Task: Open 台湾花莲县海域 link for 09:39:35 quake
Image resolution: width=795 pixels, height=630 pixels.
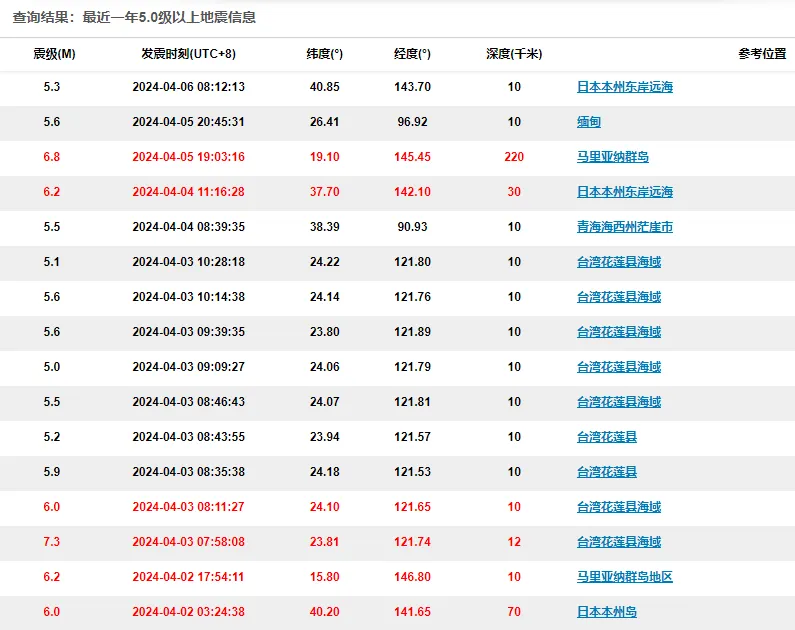Action: click(x=619, y=331)
